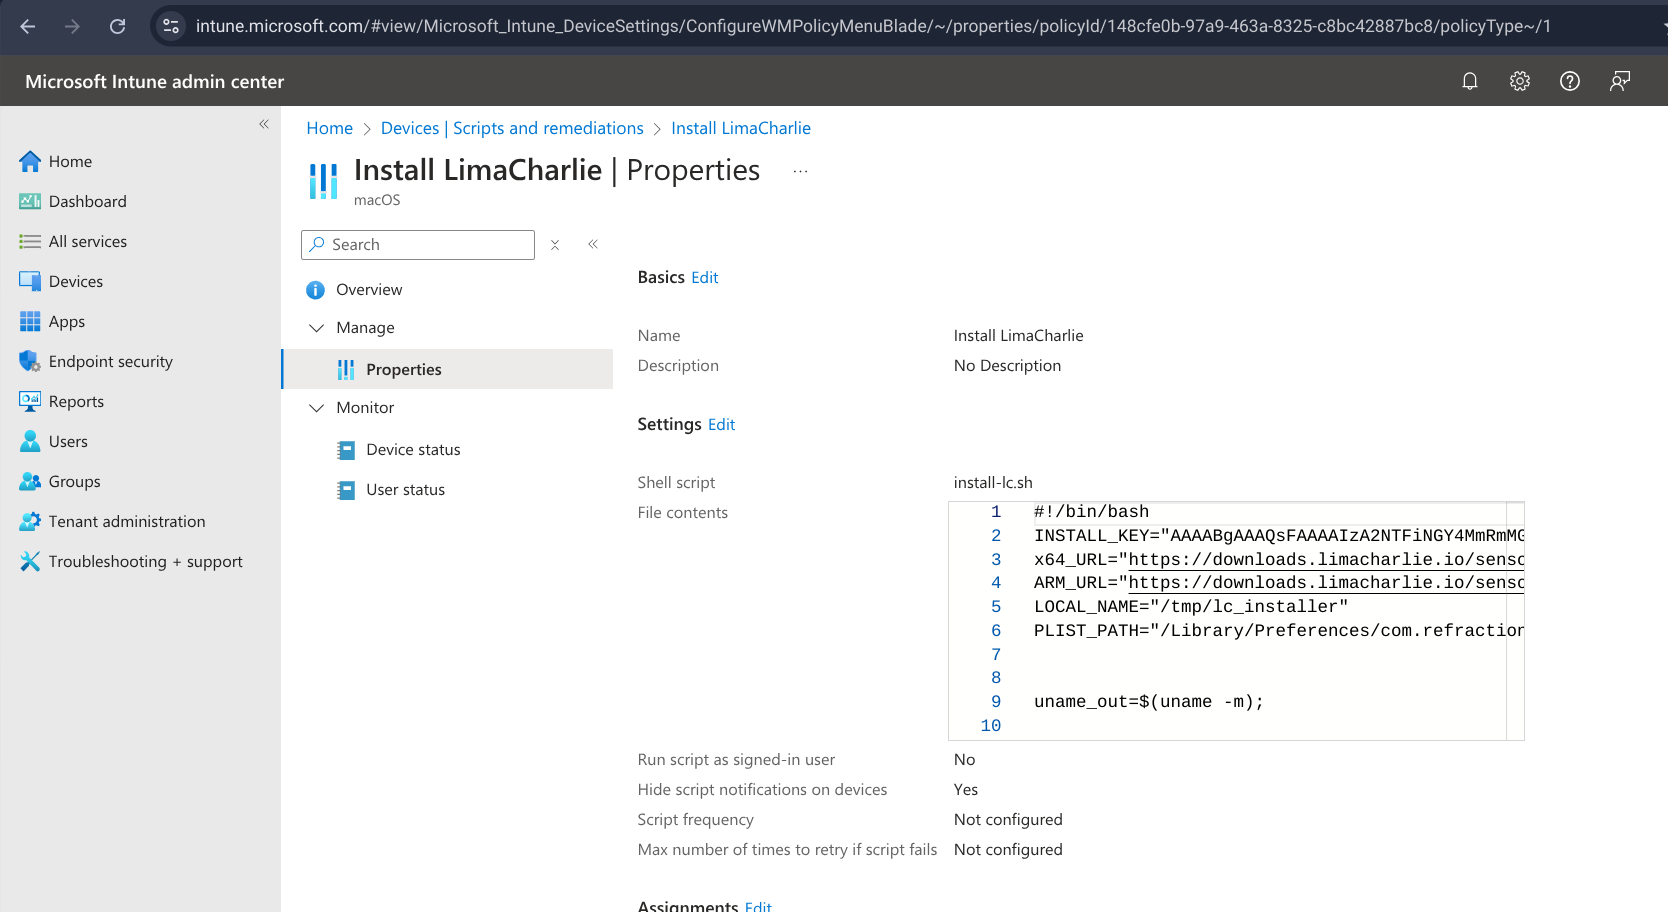Select the Dashboard icon in the sidebar

pyautogui.click(x=29, y=201)
